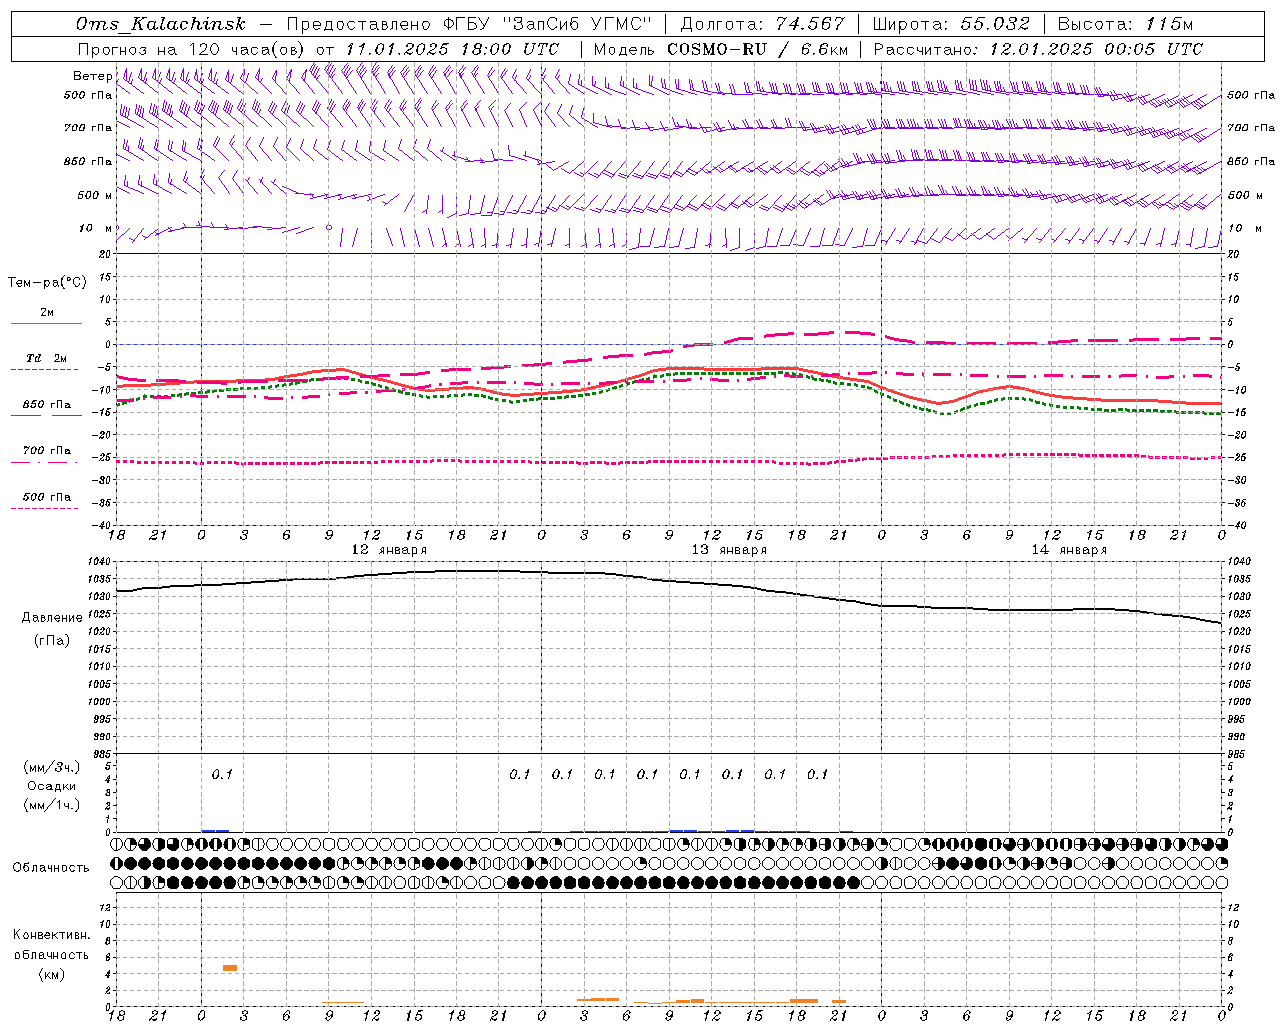1280x1024 pixels.
Task: Click the pink dashed sample under "500 гПа" legend
Action: [x=45, y=508]
